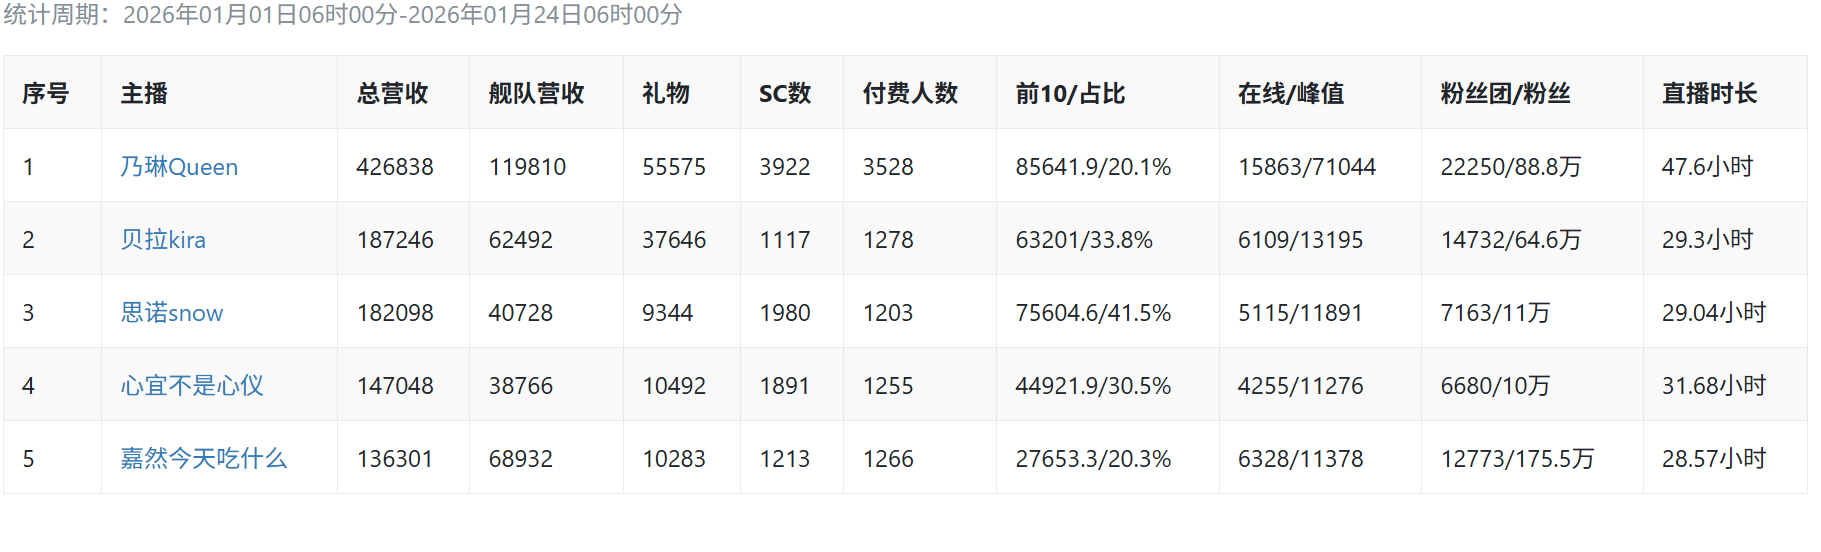
Task: Open the 乃琳Queen streamer link
Action: (x=179, y=167)
